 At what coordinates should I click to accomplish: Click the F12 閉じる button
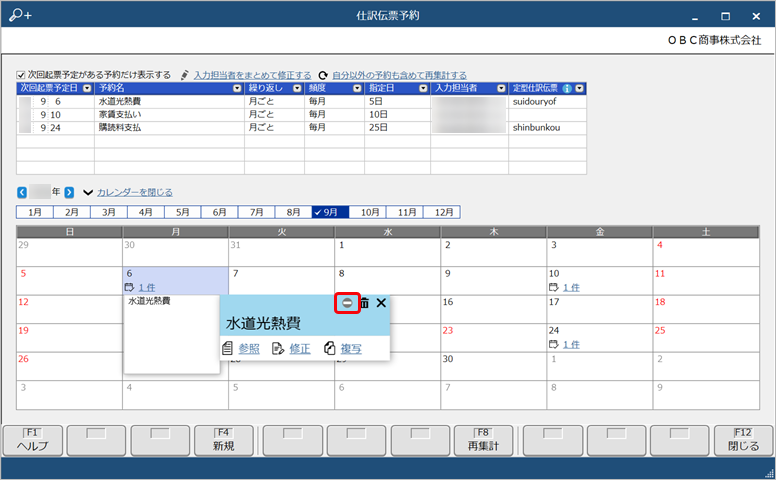(743, 440)
